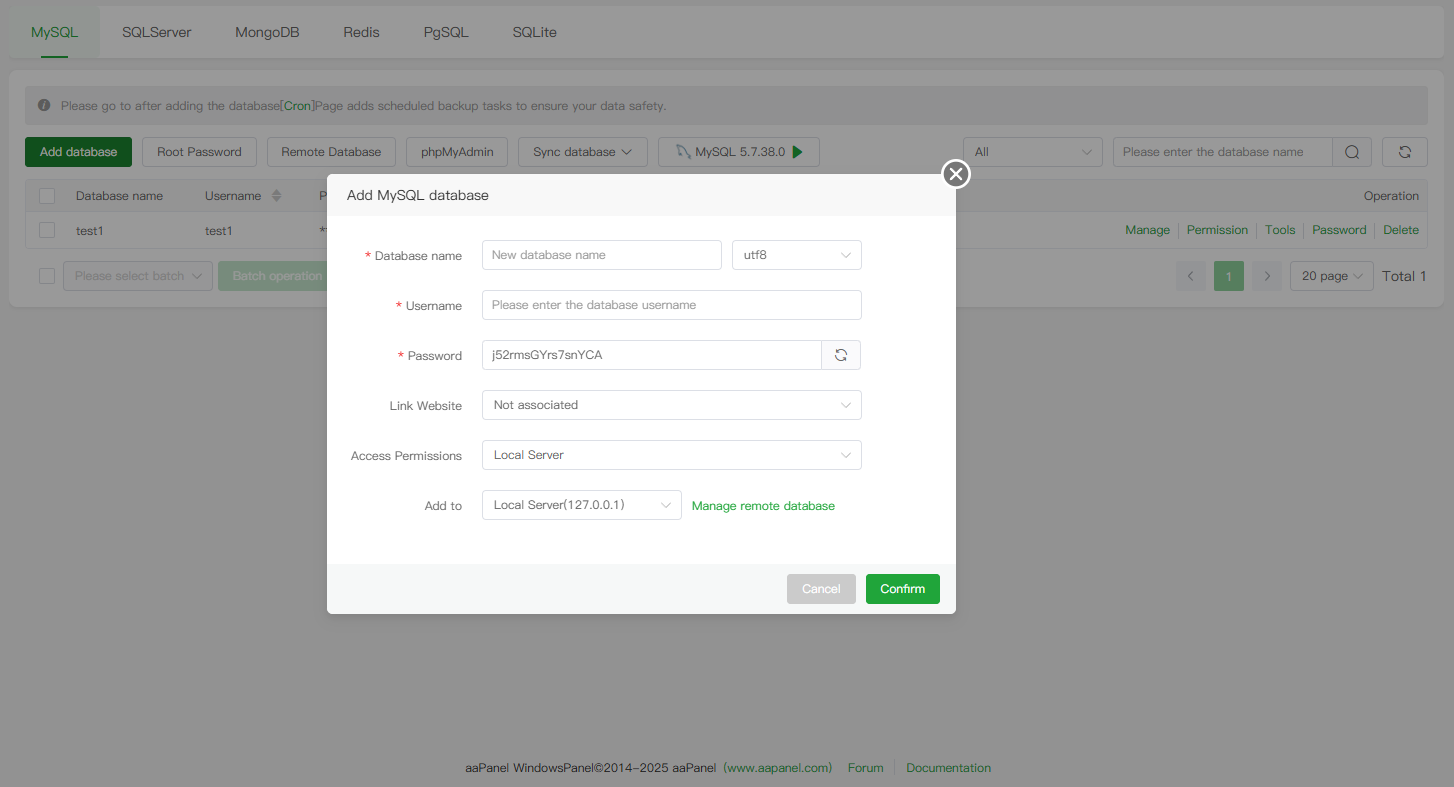Click the info icon in notice bar
This screenshot has height=787, width=1454.
click(x=44, y=105)
